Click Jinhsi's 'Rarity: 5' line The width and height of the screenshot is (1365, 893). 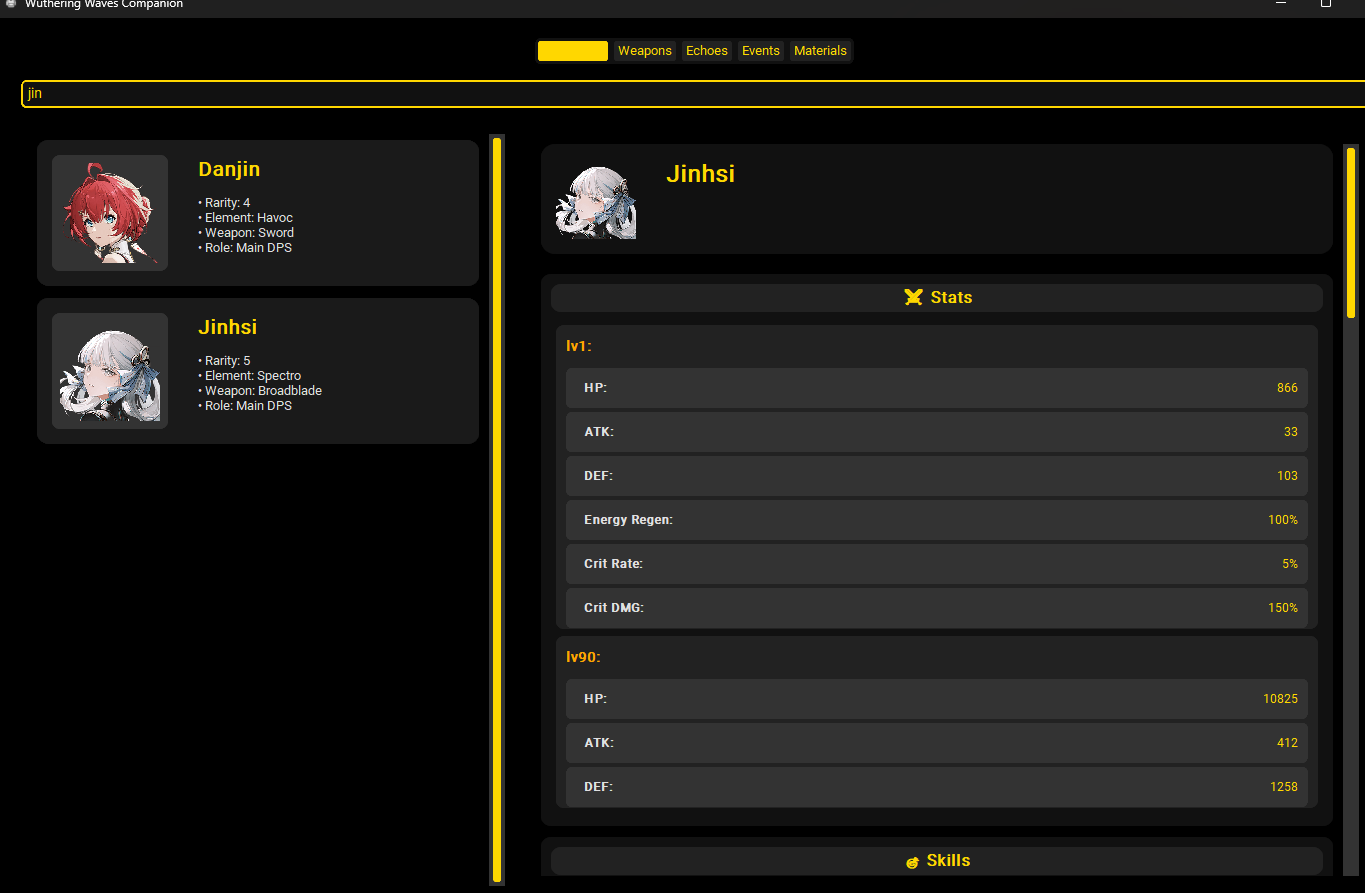pyautogui.click(x=225, y=361)
